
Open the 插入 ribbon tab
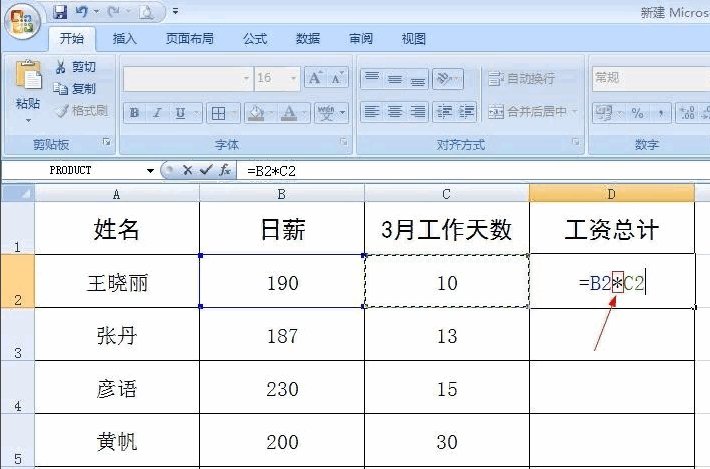(x=124, y=38)
